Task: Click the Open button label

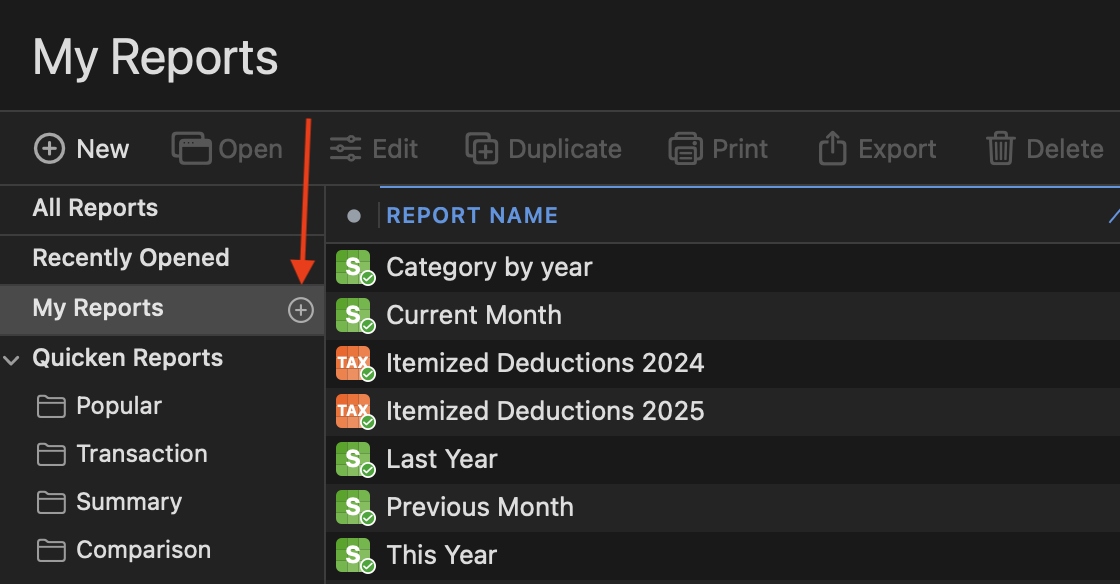Action: pyautogui.click(x=250, y=149)
